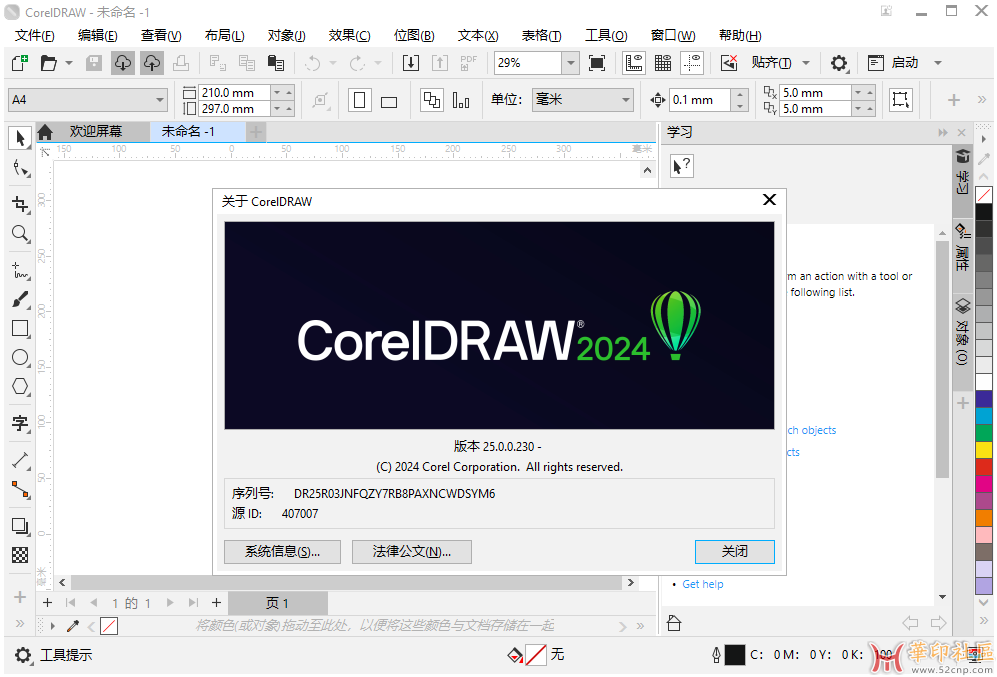Set page to landscape orientation
Viewport: 997px width, 677px height.
tap(388, 100)
